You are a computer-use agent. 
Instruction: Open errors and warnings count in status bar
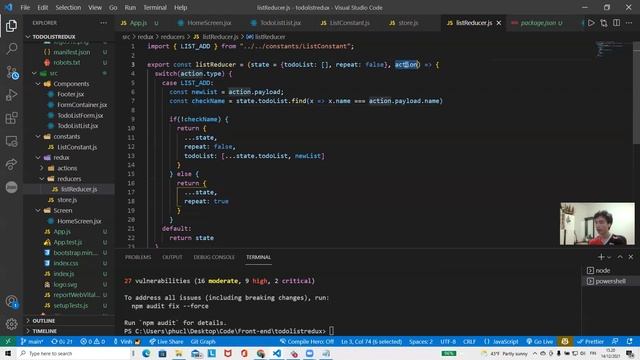93,342
